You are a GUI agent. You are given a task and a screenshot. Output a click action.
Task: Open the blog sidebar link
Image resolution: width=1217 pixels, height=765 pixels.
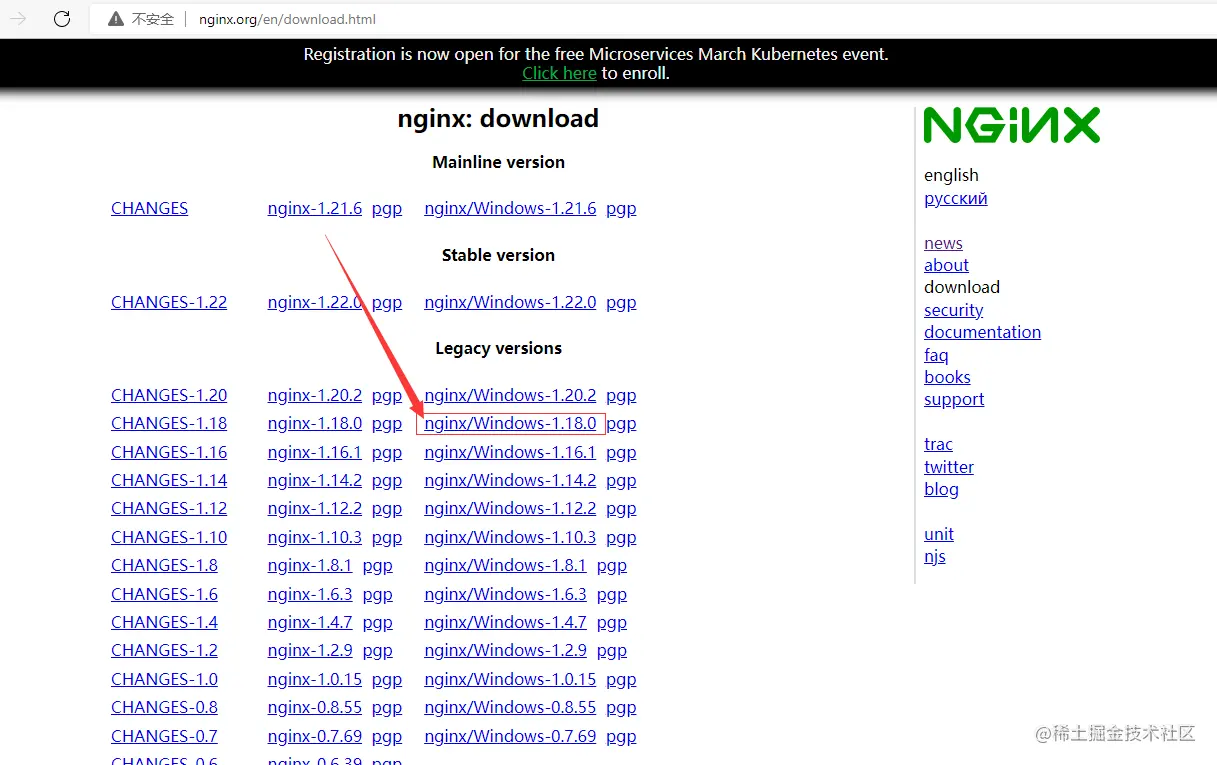point(941,489)
